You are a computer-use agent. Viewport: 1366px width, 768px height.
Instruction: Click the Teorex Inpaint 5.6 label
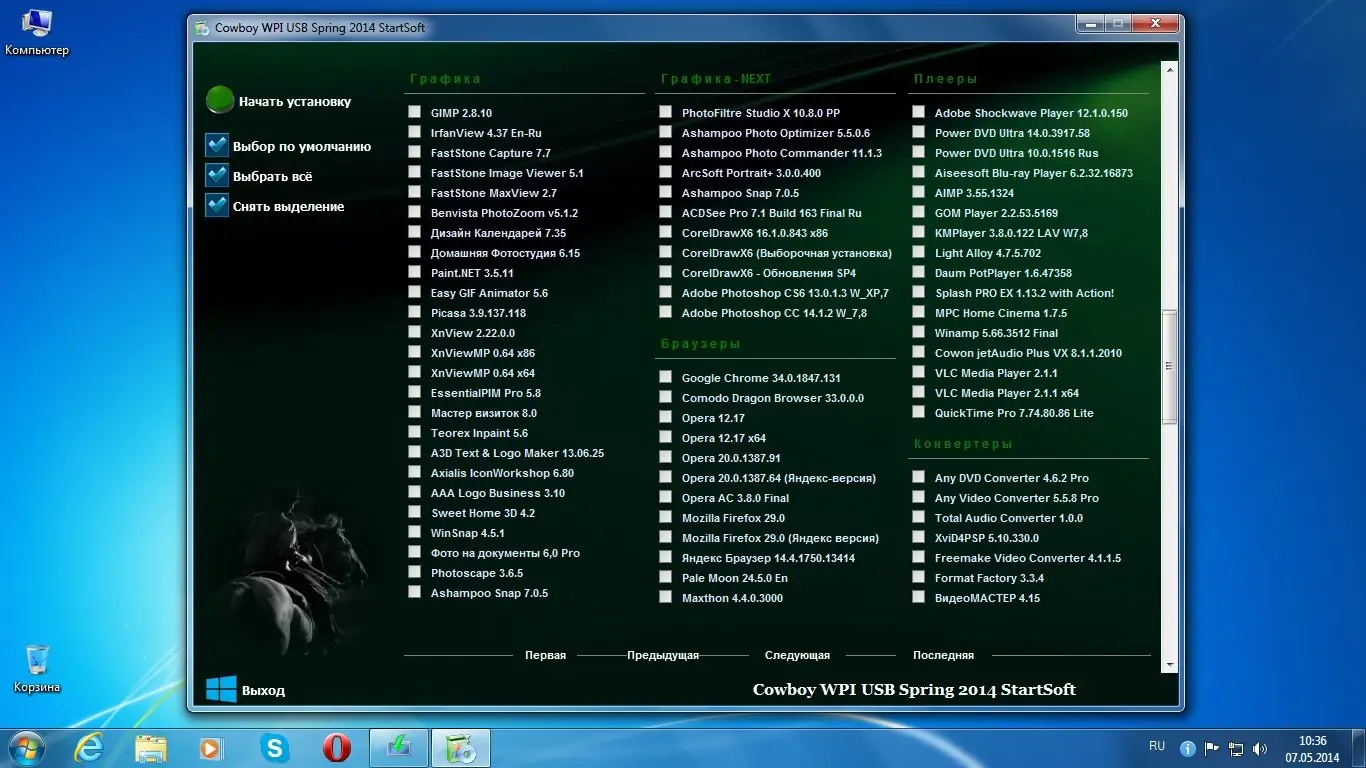pos(479,433)
